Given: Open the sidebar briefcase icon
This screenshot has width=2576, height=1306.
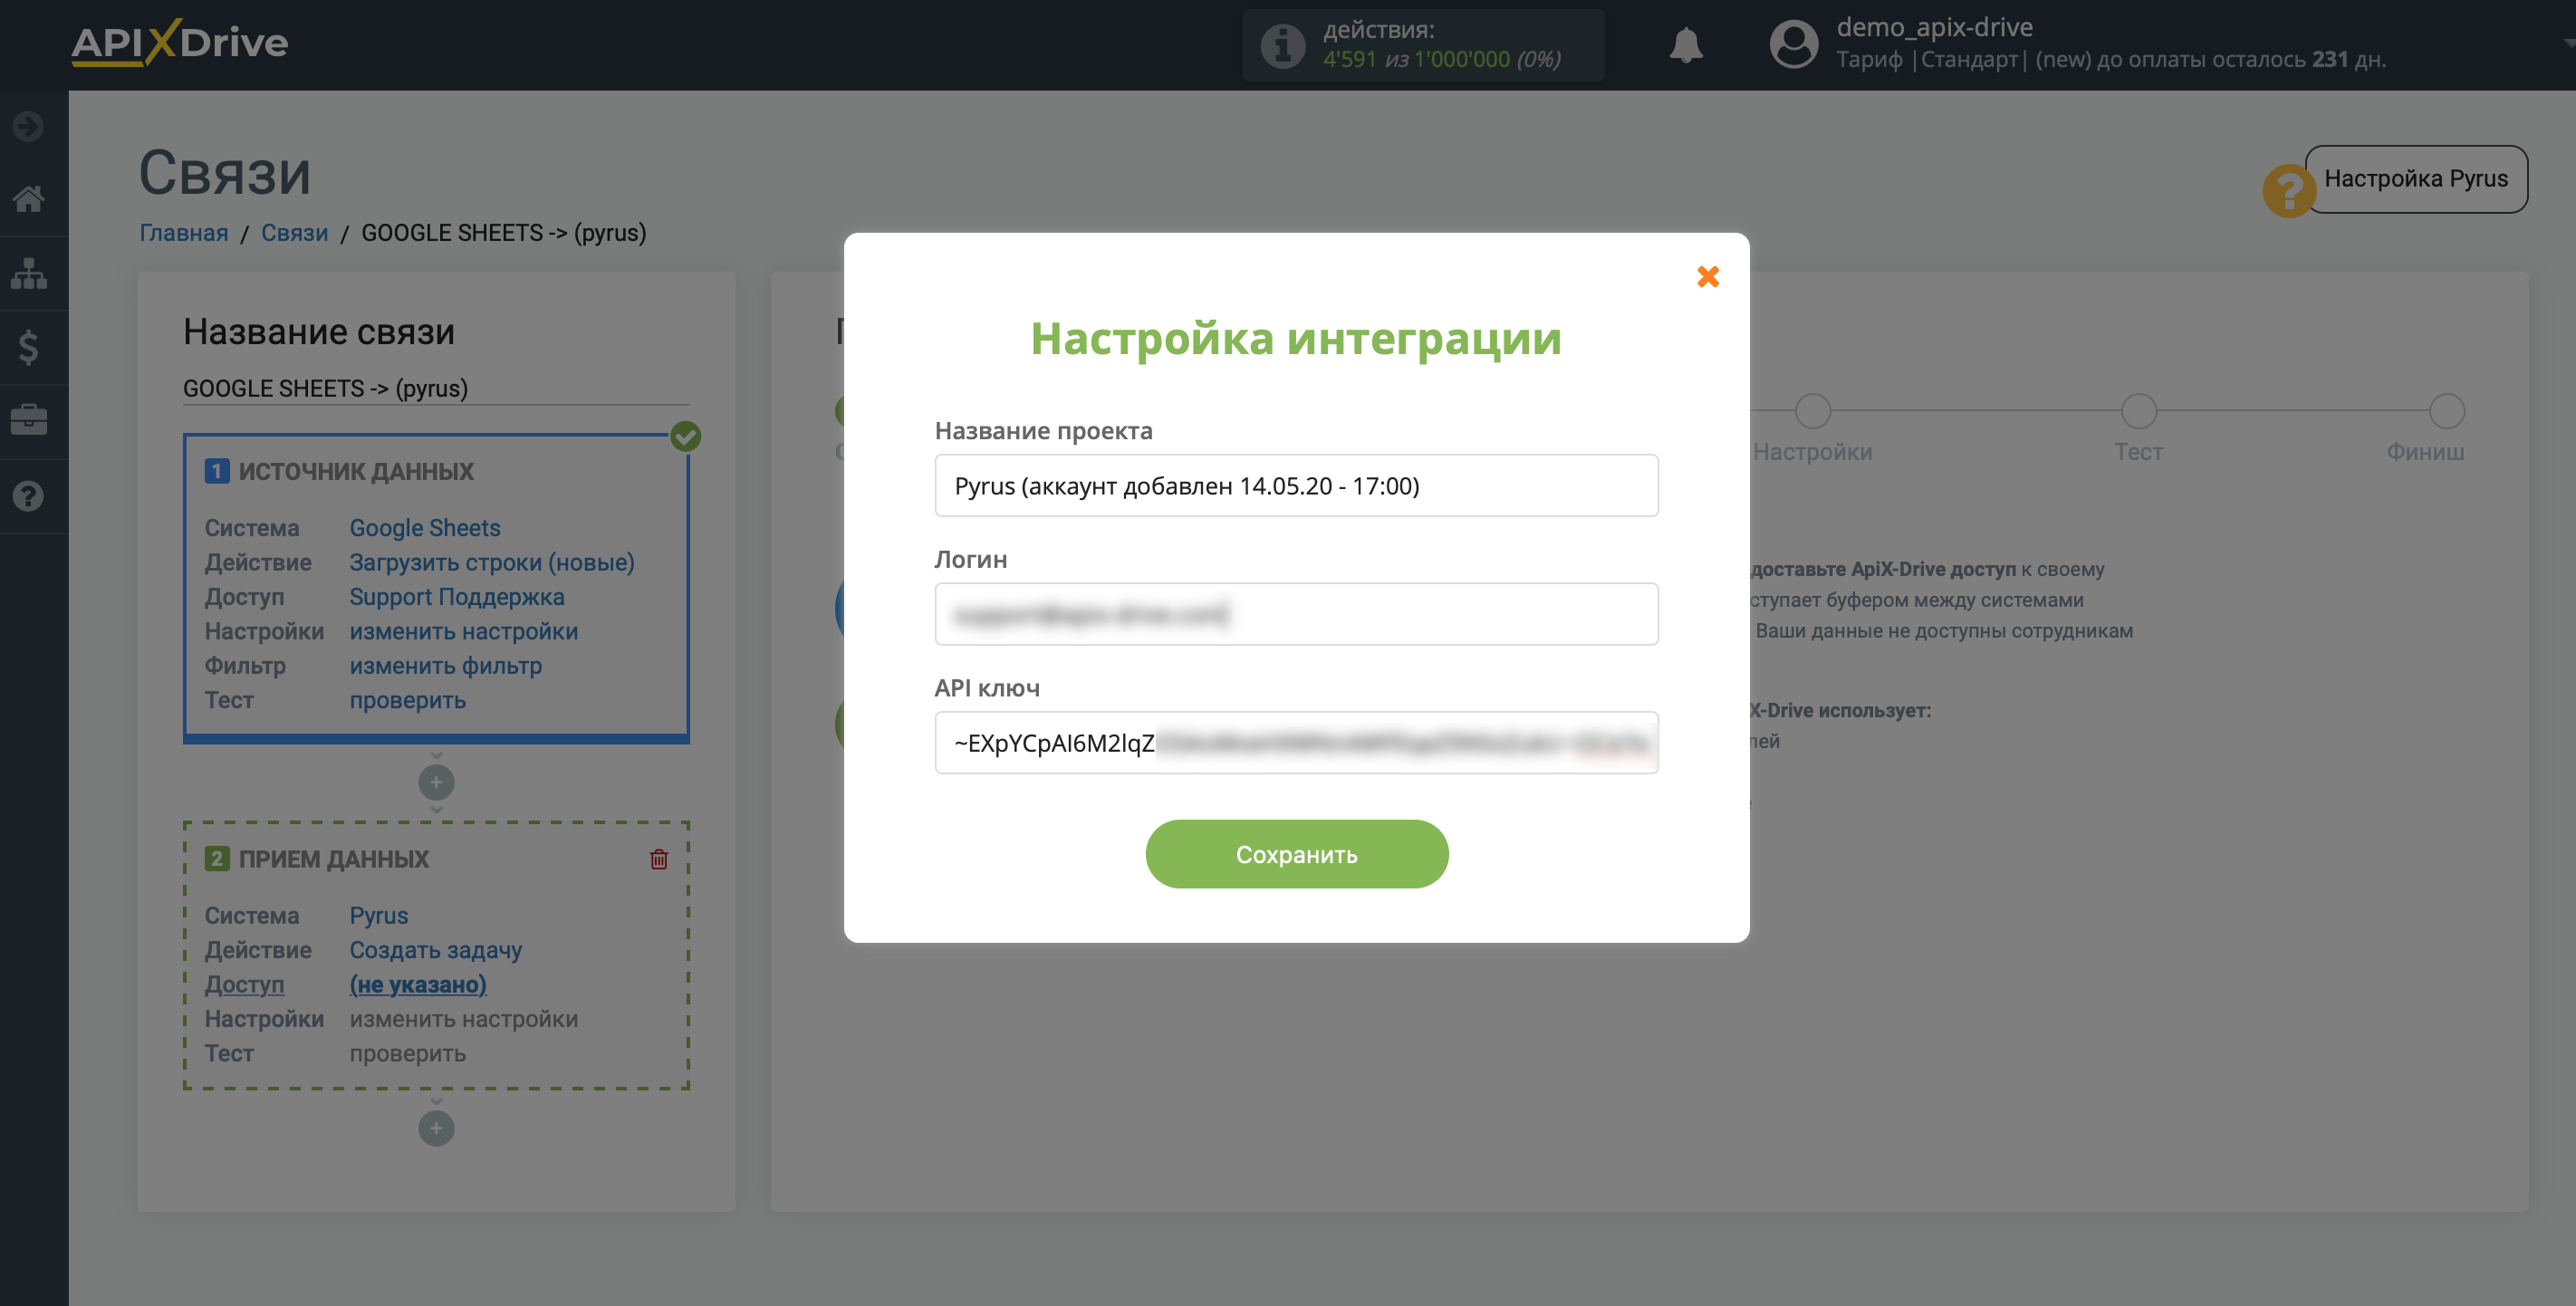Looking at the screenshot, I should click(x=29, y=420).
